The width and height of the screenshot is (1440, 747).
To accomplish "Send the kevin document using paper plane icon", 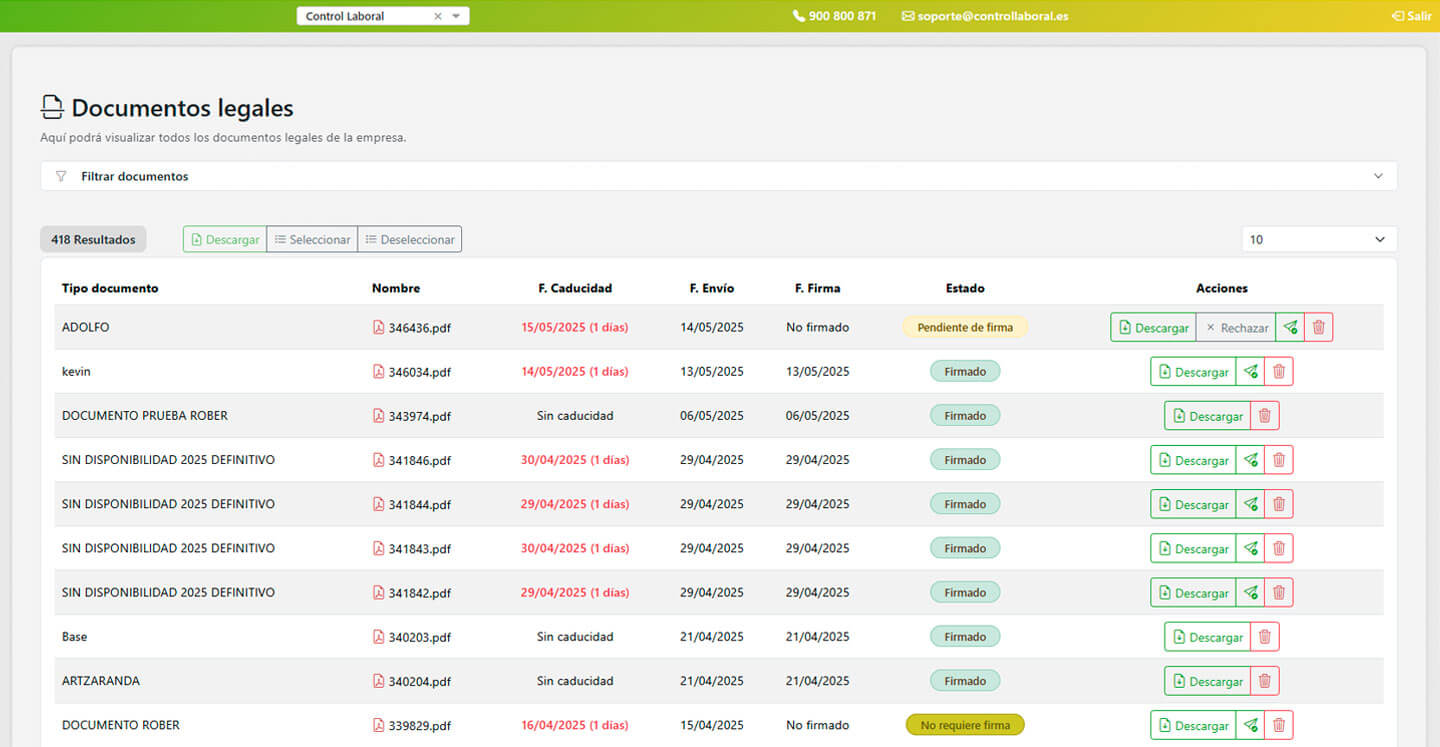I will tap(1250, 372).
